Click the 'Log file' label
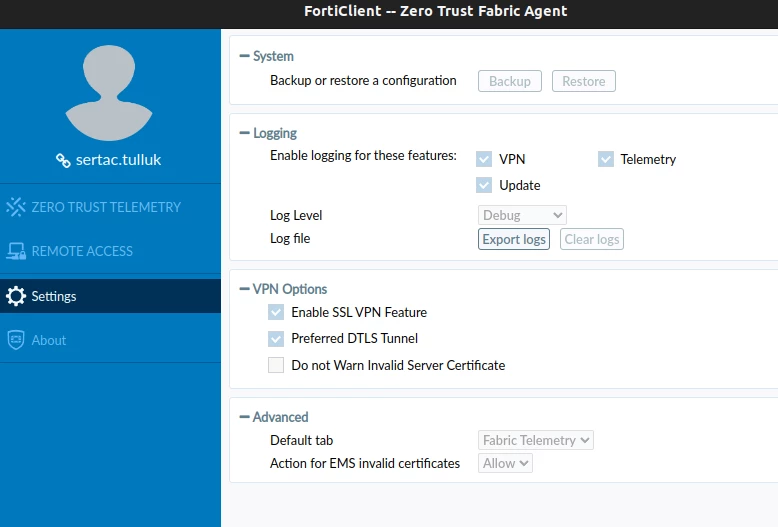The height and width of the screenshot is (527, 778). 290,238
